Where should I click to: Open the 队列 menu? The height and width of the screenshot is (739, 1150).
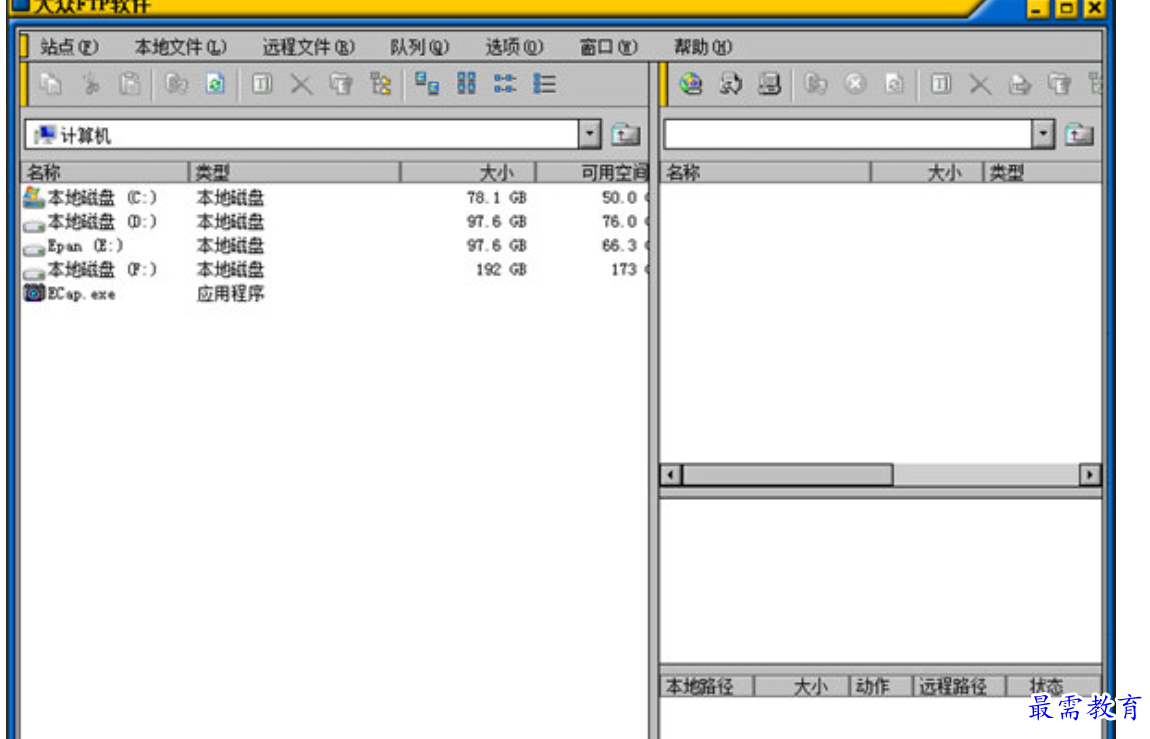tap(419, 47)
